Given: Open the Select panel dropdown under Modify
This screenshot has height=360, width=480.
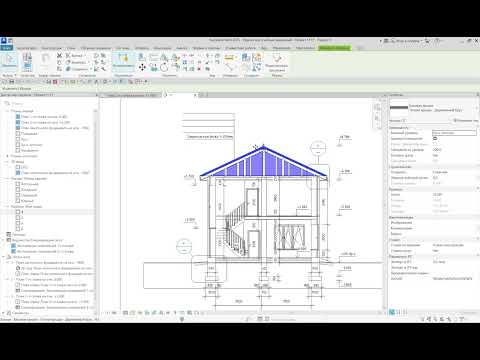Looking at the screenshot, I should coord(9,76).
